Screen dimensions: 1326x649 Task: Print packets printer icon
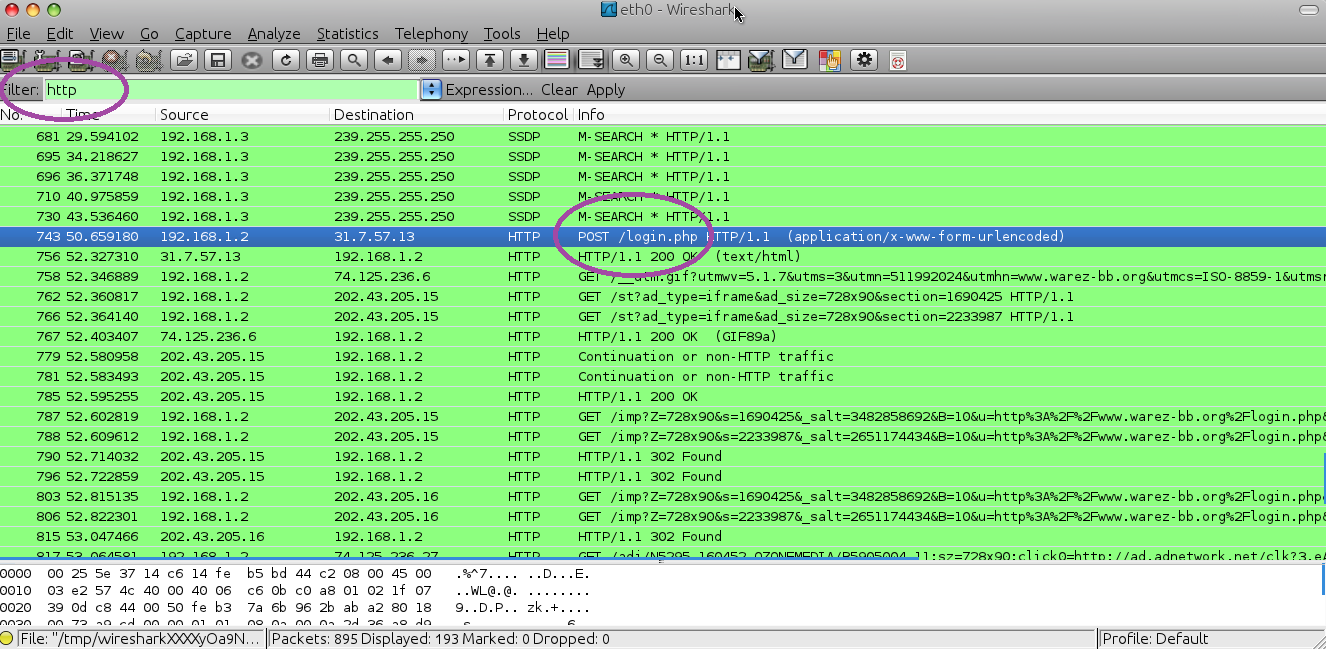(320, 60)
